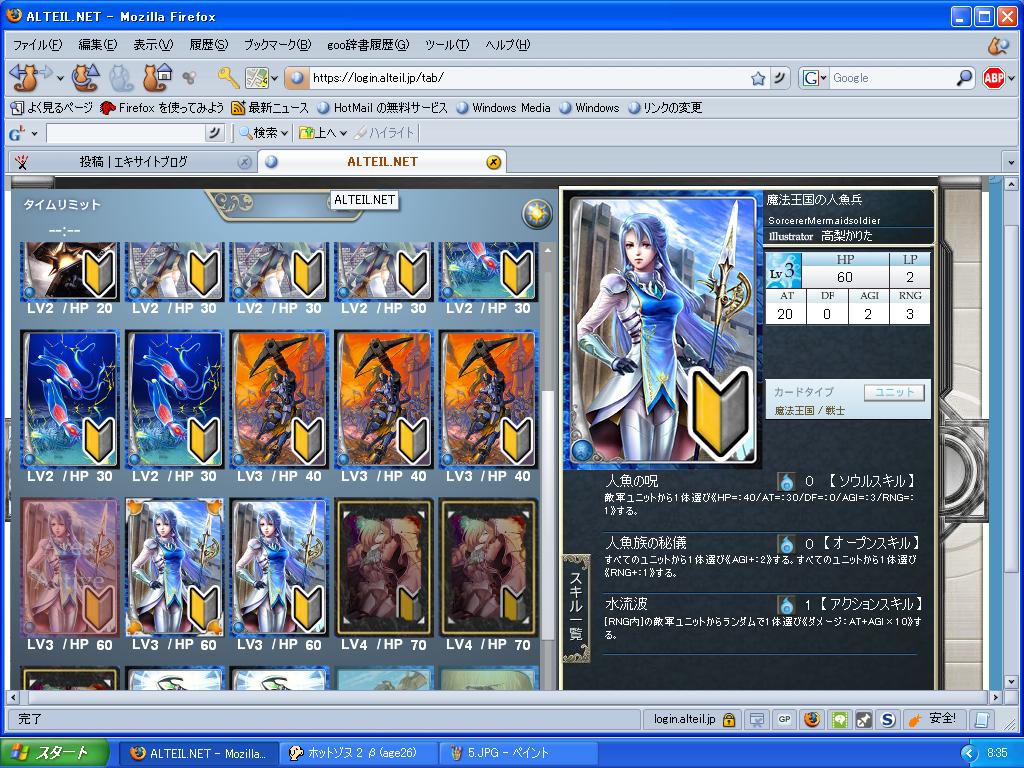Open the ヘルプ menu
The image size is (1024, 768).
click(507, 44)
